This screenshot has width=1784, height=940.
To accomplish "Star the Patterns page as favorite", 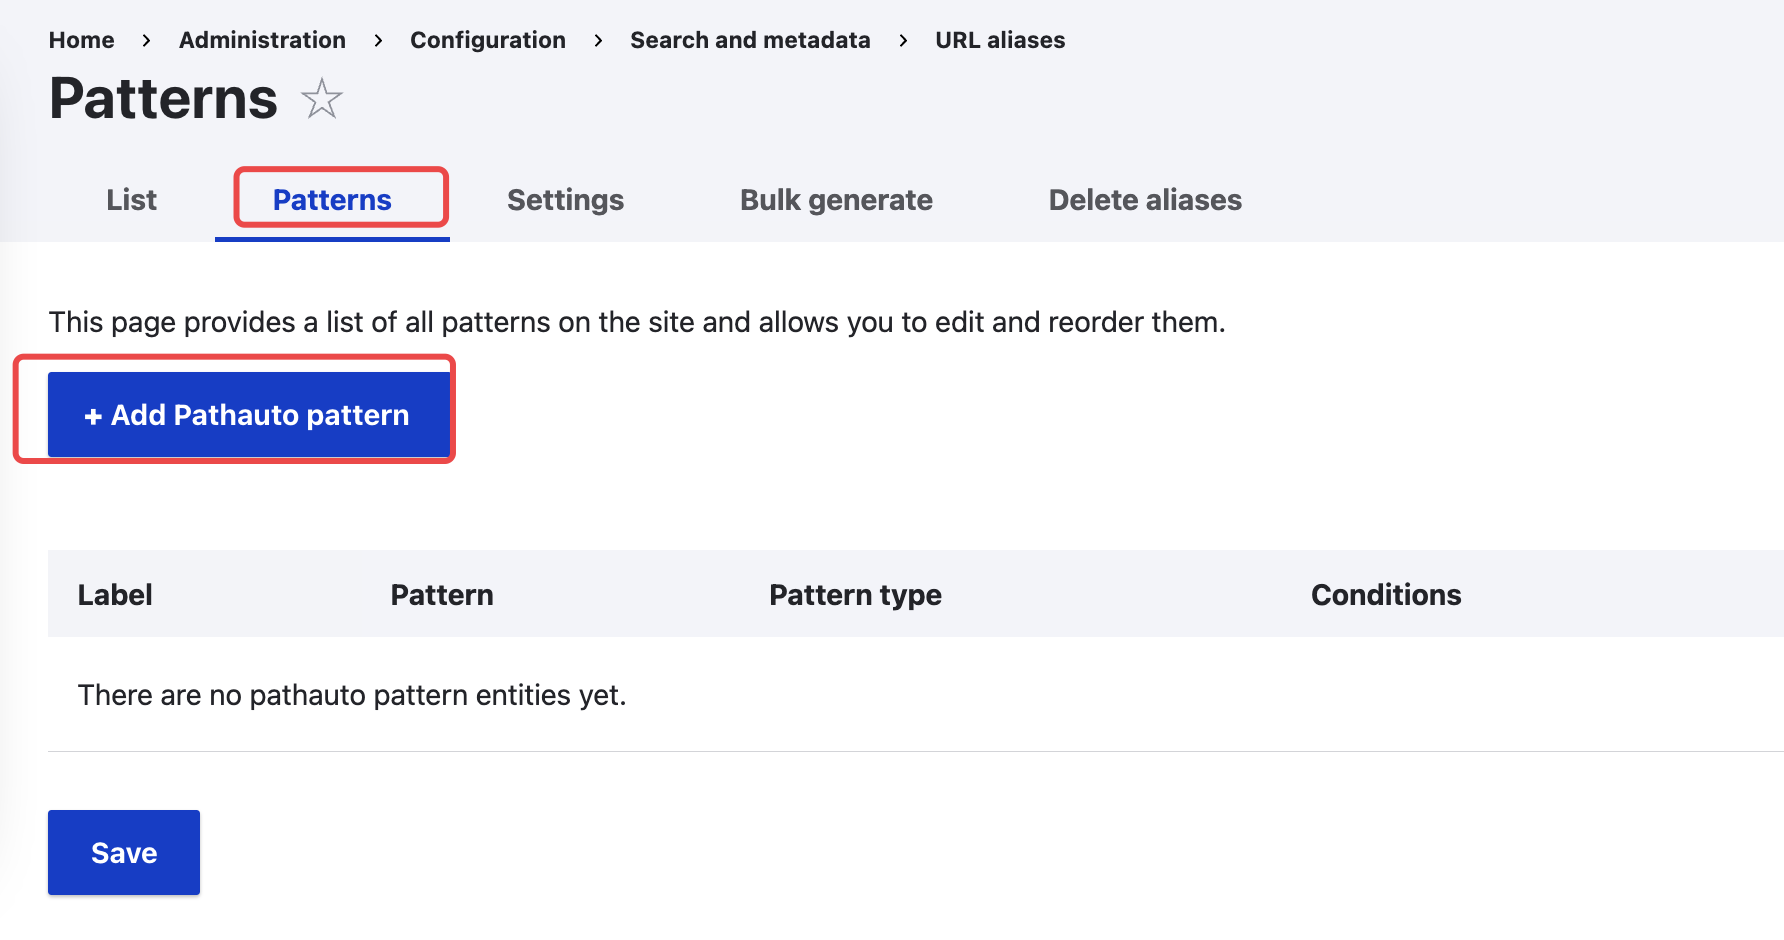I will [322, 99].
